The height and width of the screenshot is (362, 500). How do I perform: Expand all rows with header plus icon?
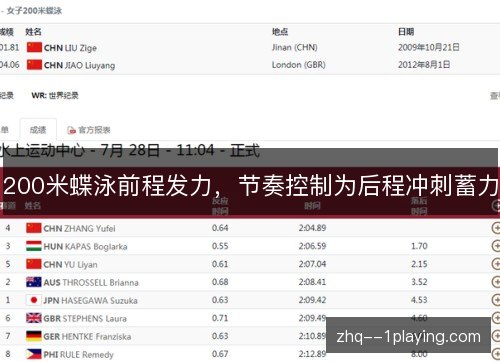pyautogui.click(x=496, y=206)
